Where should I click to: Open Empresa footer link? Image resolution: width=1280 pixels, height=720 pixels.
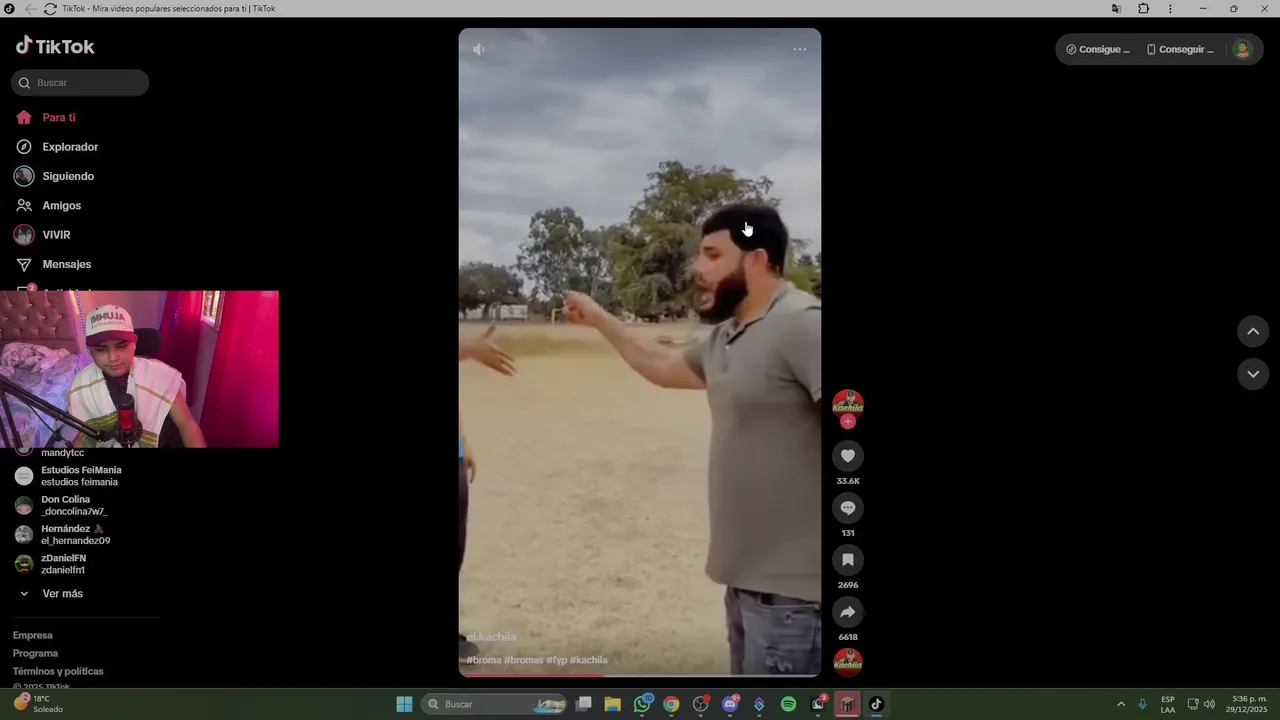pos(33,635)
